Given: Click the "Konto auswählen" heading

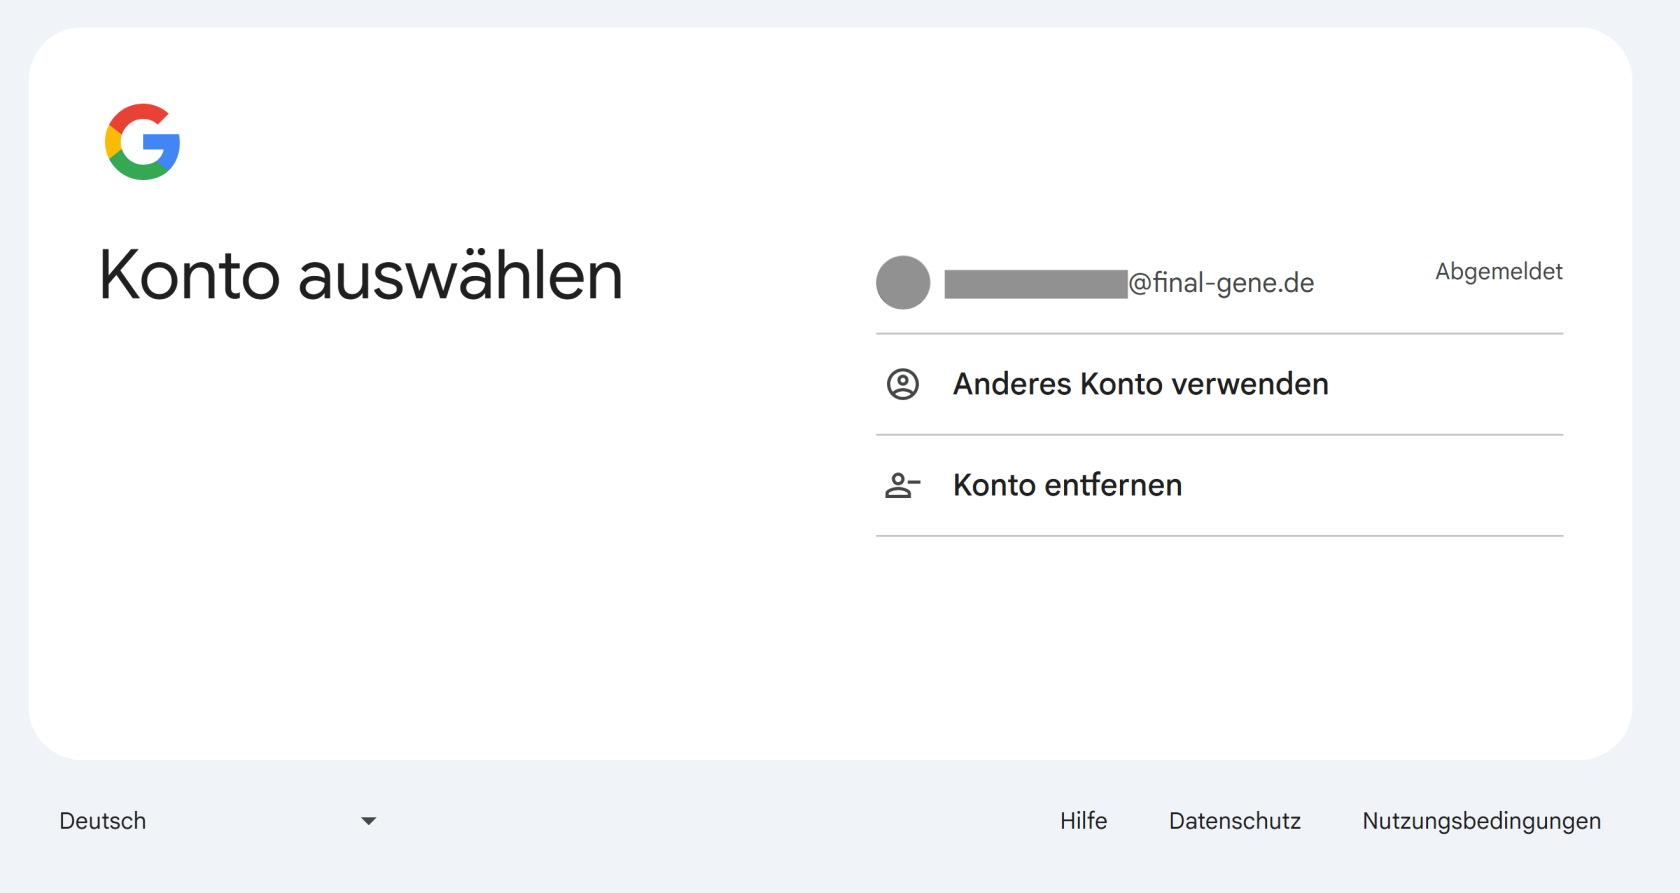Looking at the screenshot, I should pos(360,276).
